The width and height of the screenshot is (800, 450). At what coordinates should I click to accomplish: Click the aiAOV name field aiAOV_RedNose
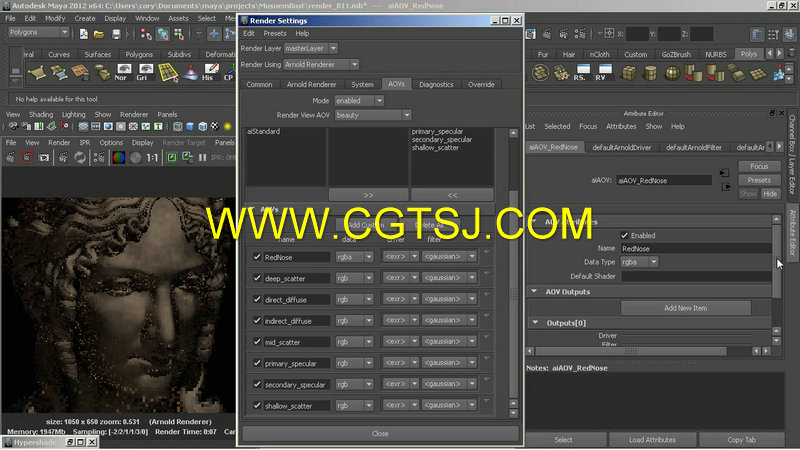coord(663,180)
